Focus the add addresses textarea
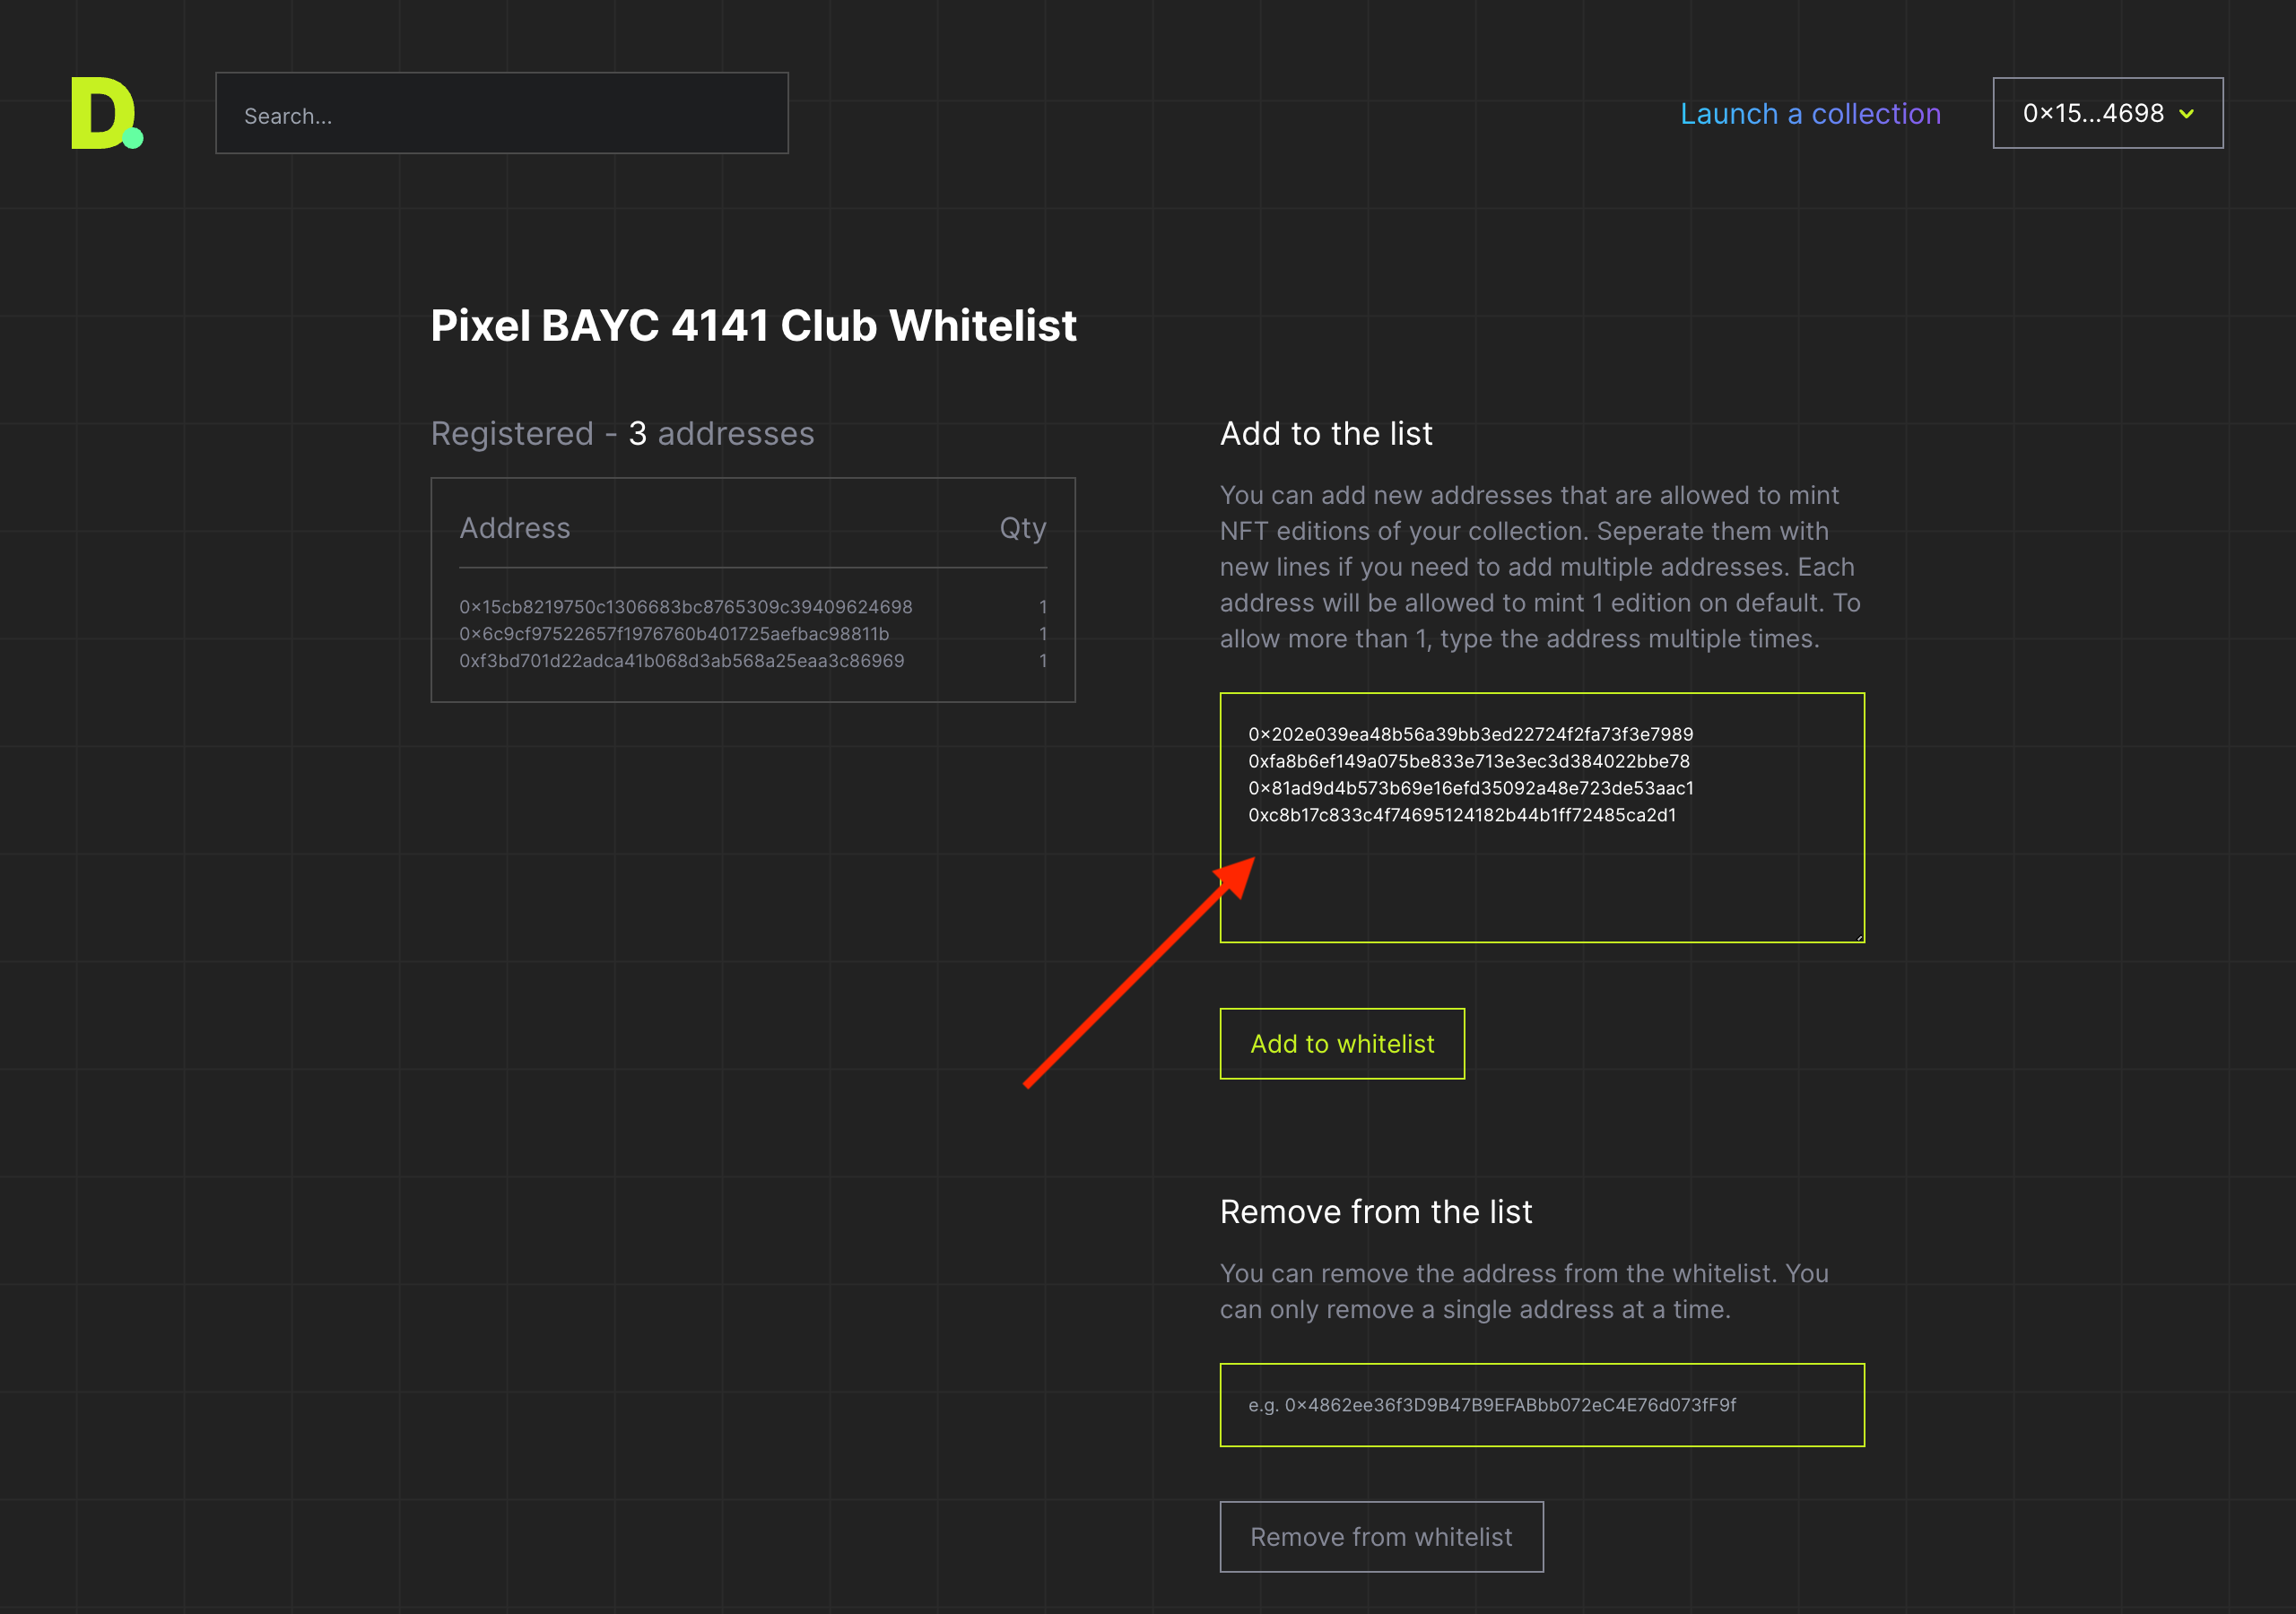Viewport: 2296px width, 1614px height. coord(1542,818)
